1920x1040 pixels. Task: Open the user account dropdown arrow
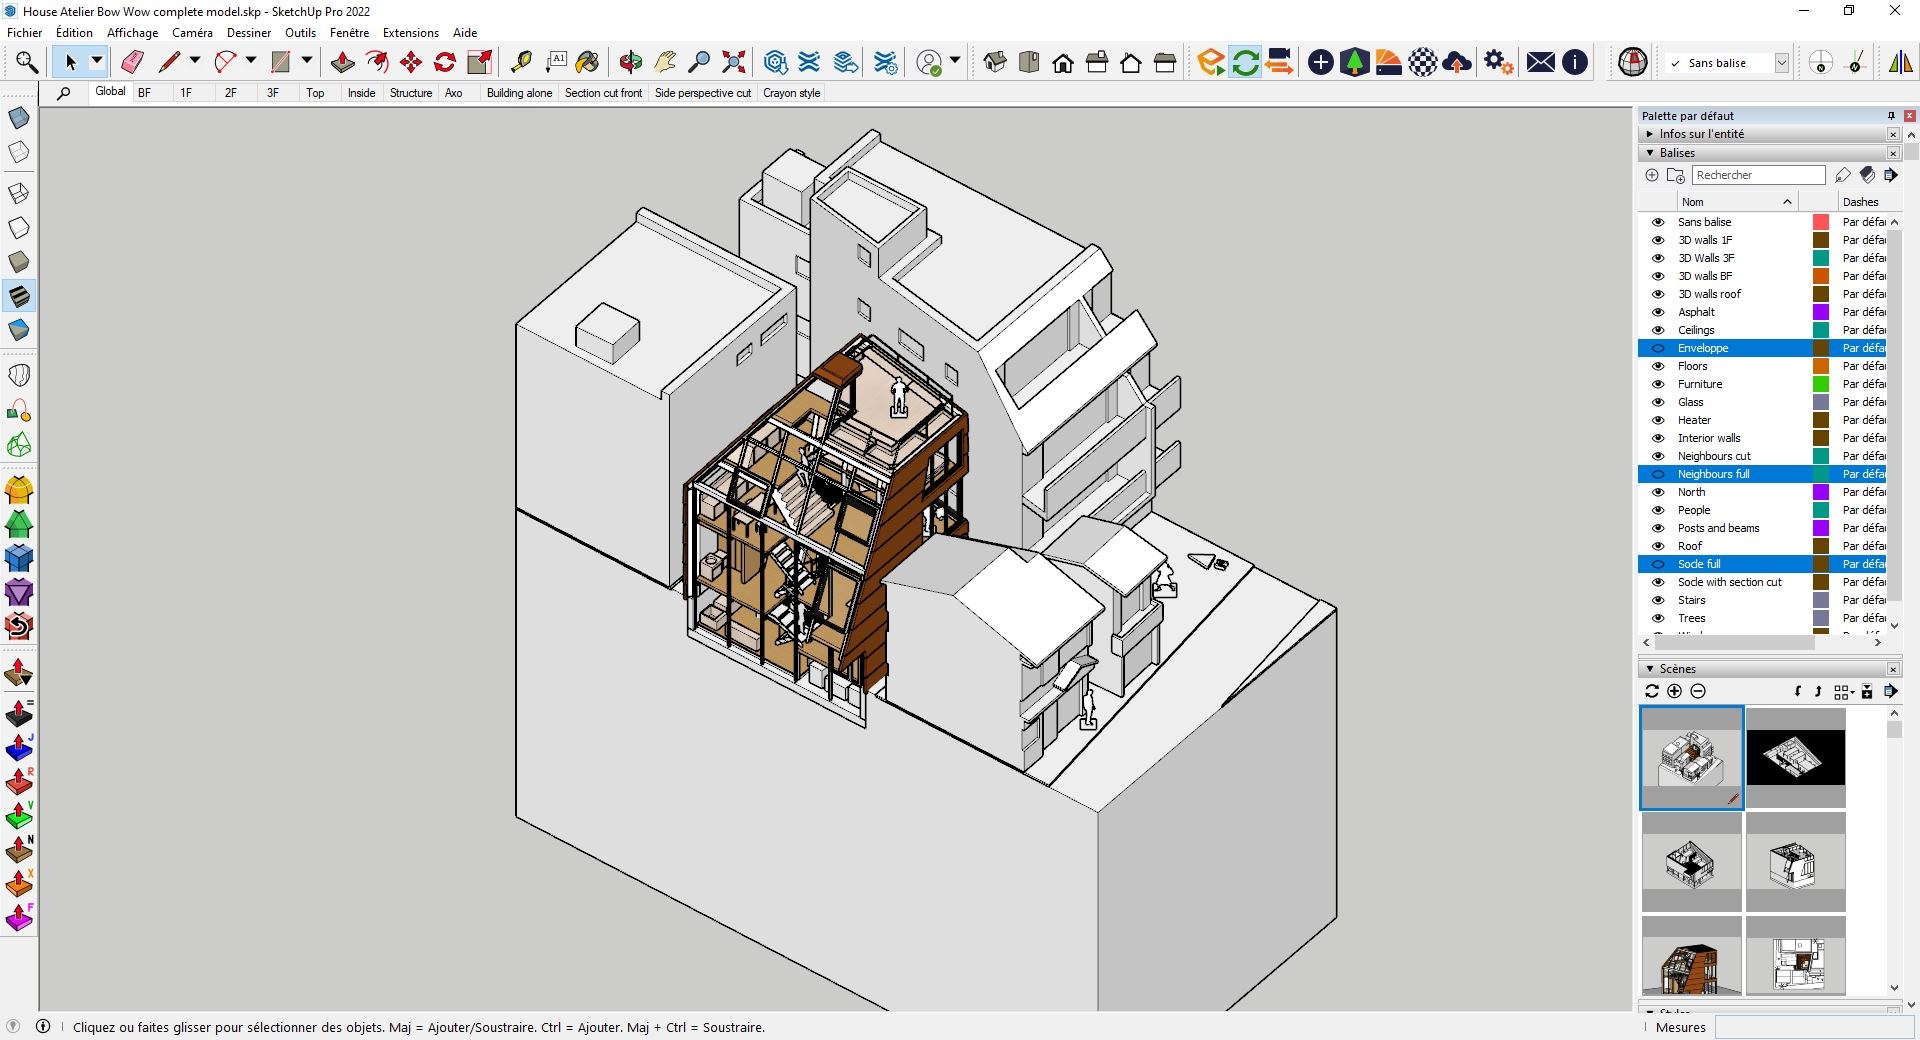click(955, 61)
